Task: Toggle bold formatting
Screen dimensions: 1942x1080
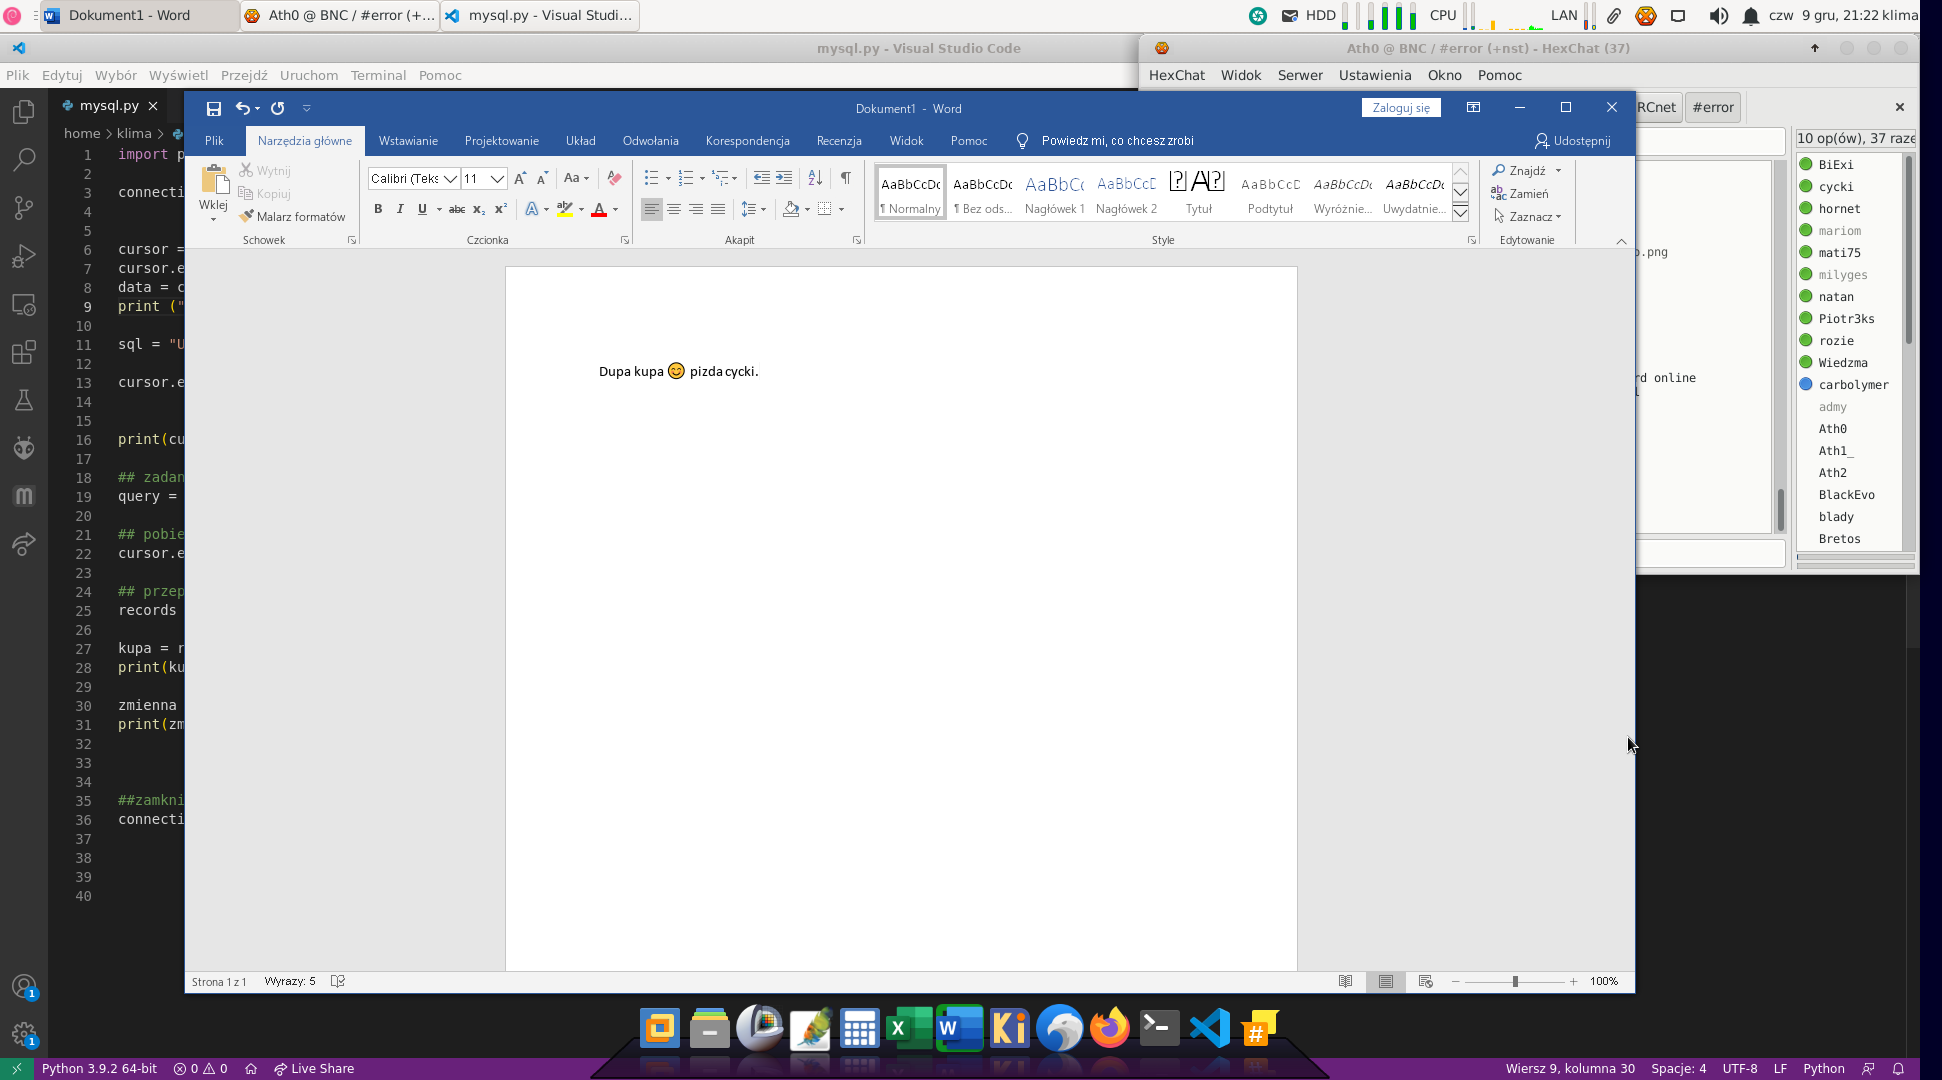Action: (x=378, y=209)
